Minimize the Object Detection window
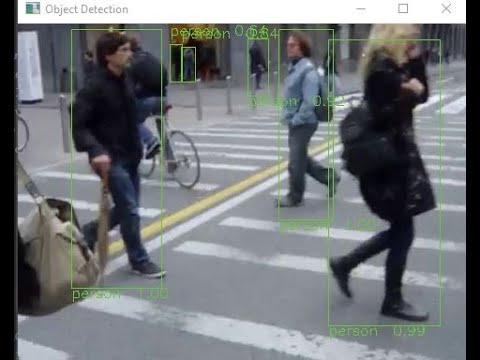The height and width of the screenshot is (360, 480). tap(361, 9)
